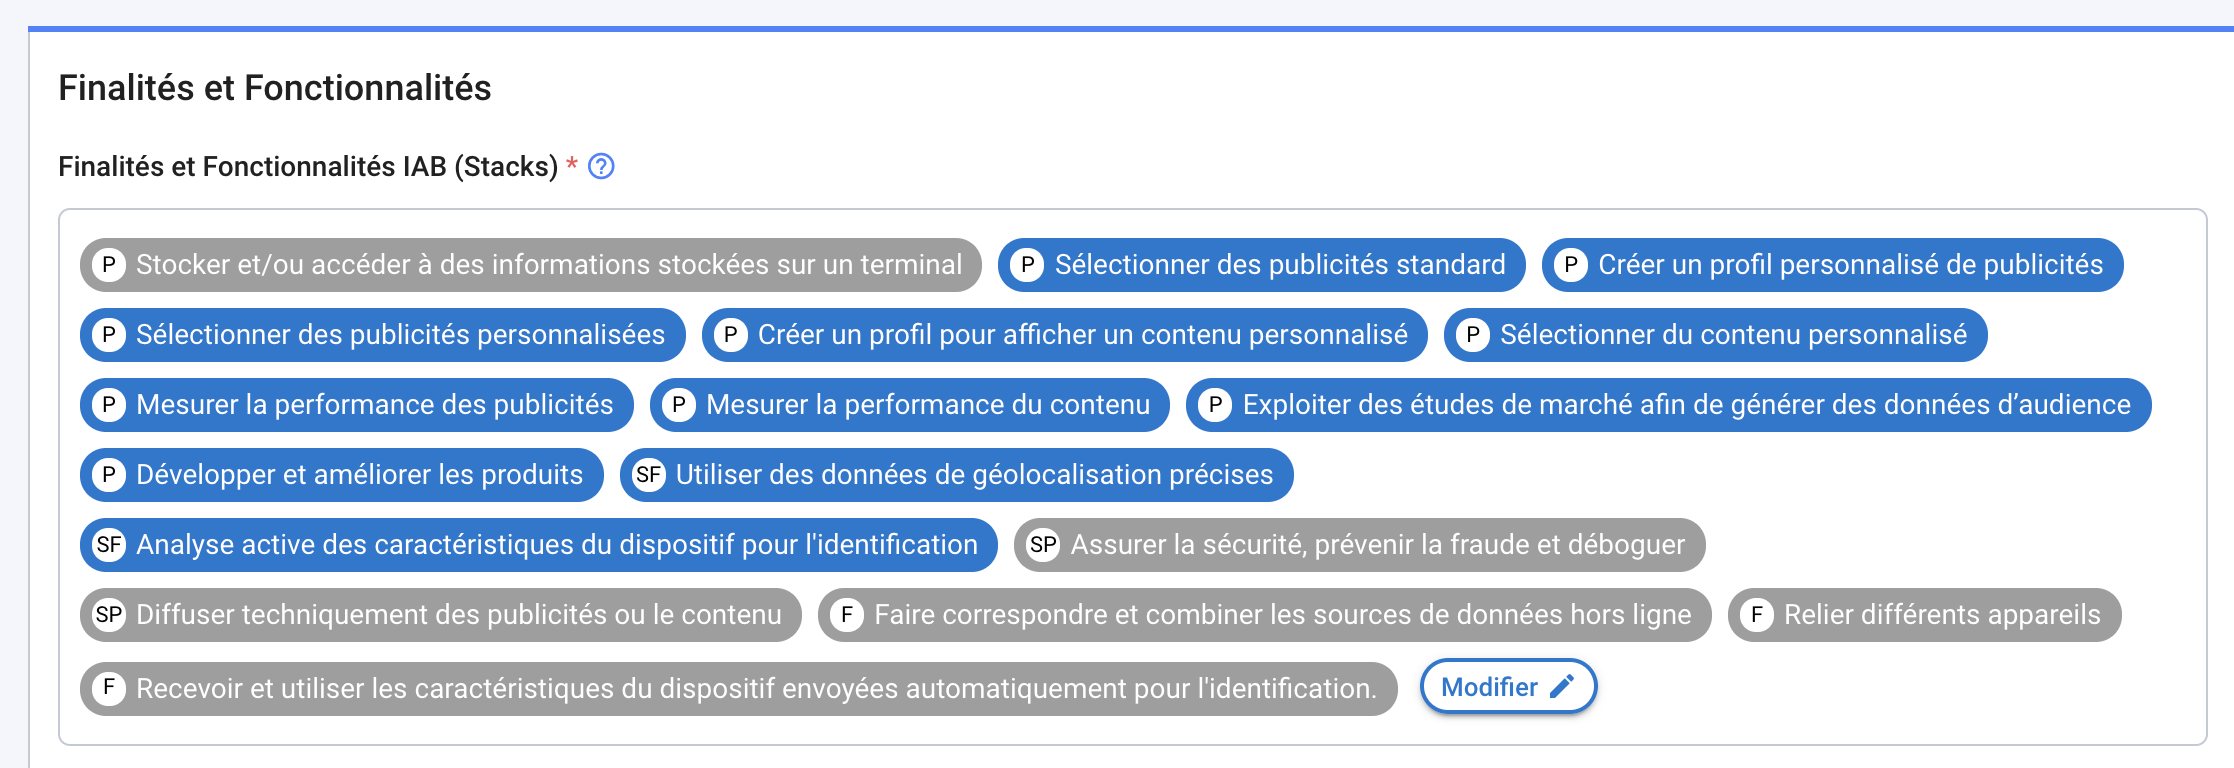The width and height of the screenshot is (2234, 768).
Task: Click the pencil icon on Modifier button
Action: [x=1562, y=686]
